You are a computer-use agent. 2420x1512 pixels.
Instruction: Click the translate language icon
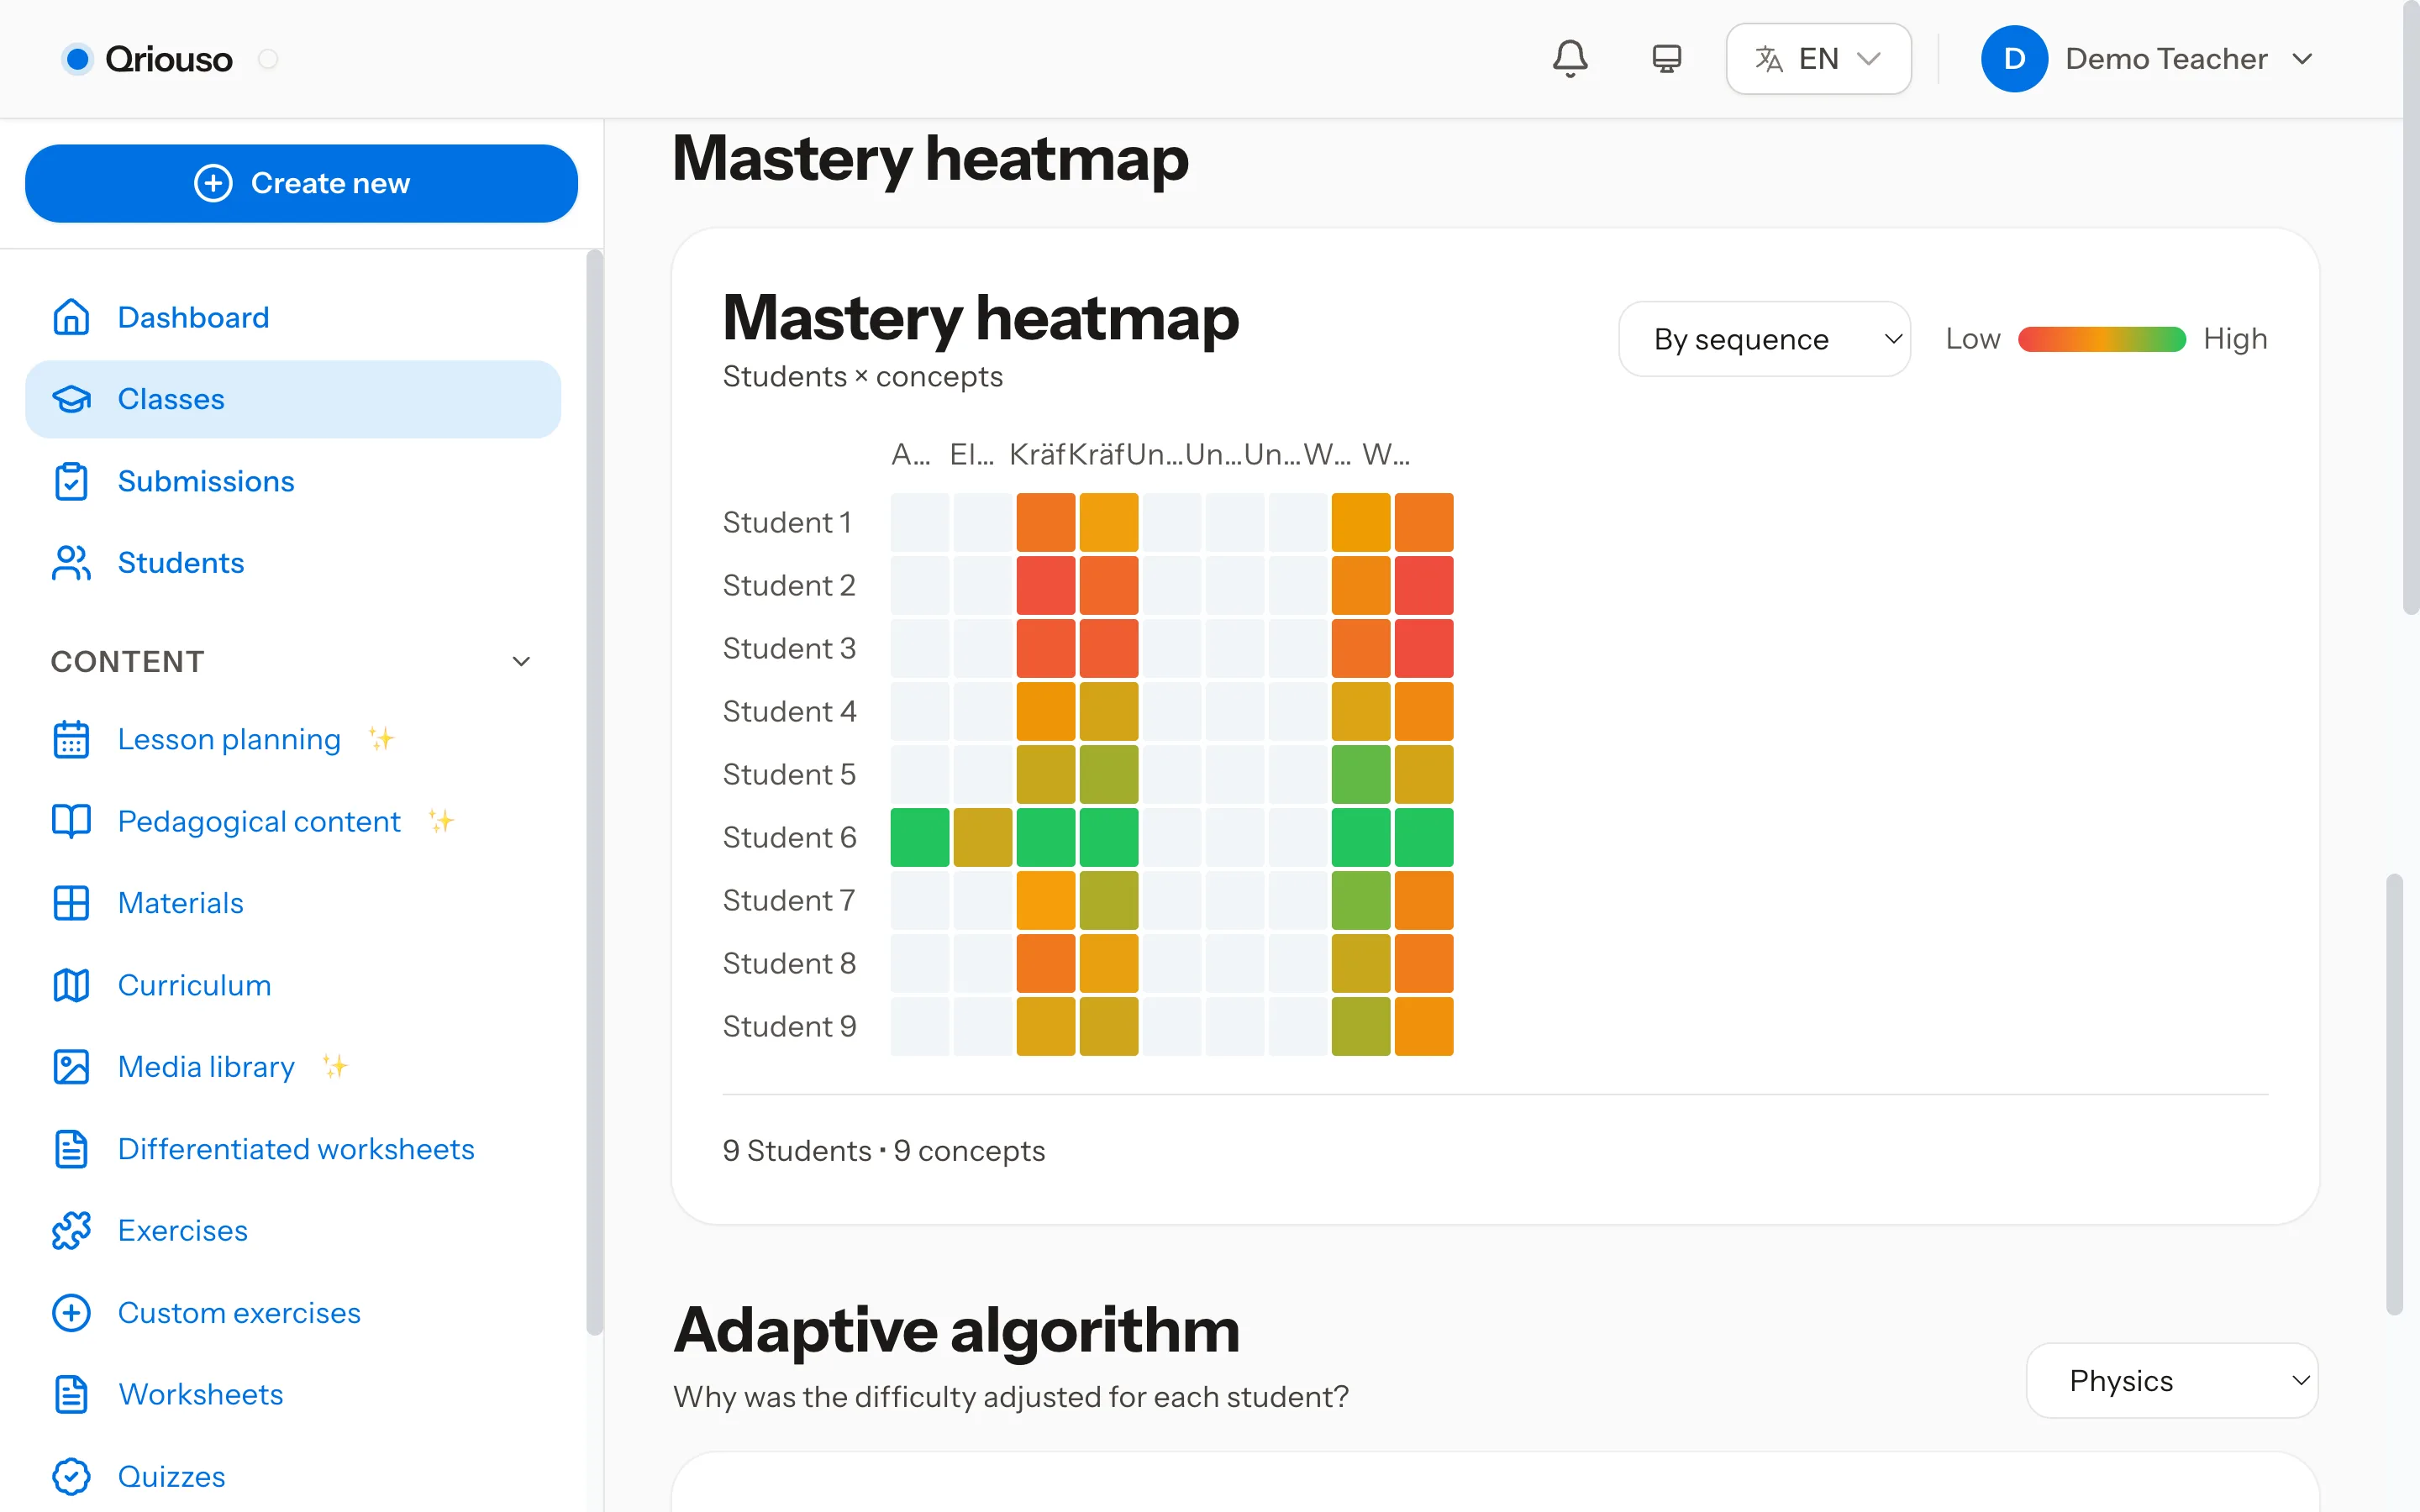pyautogui.click(x=1768, y=59)
